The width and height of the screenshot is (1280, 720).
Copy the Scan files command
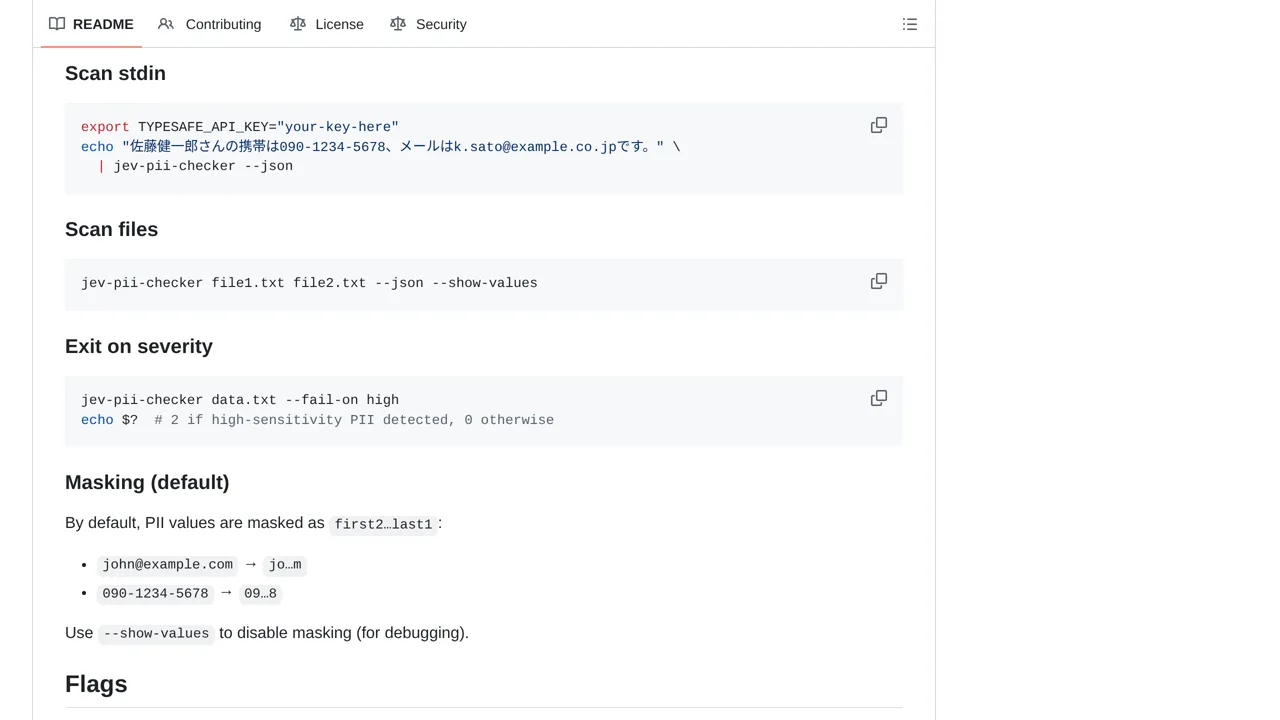[879, 281]
